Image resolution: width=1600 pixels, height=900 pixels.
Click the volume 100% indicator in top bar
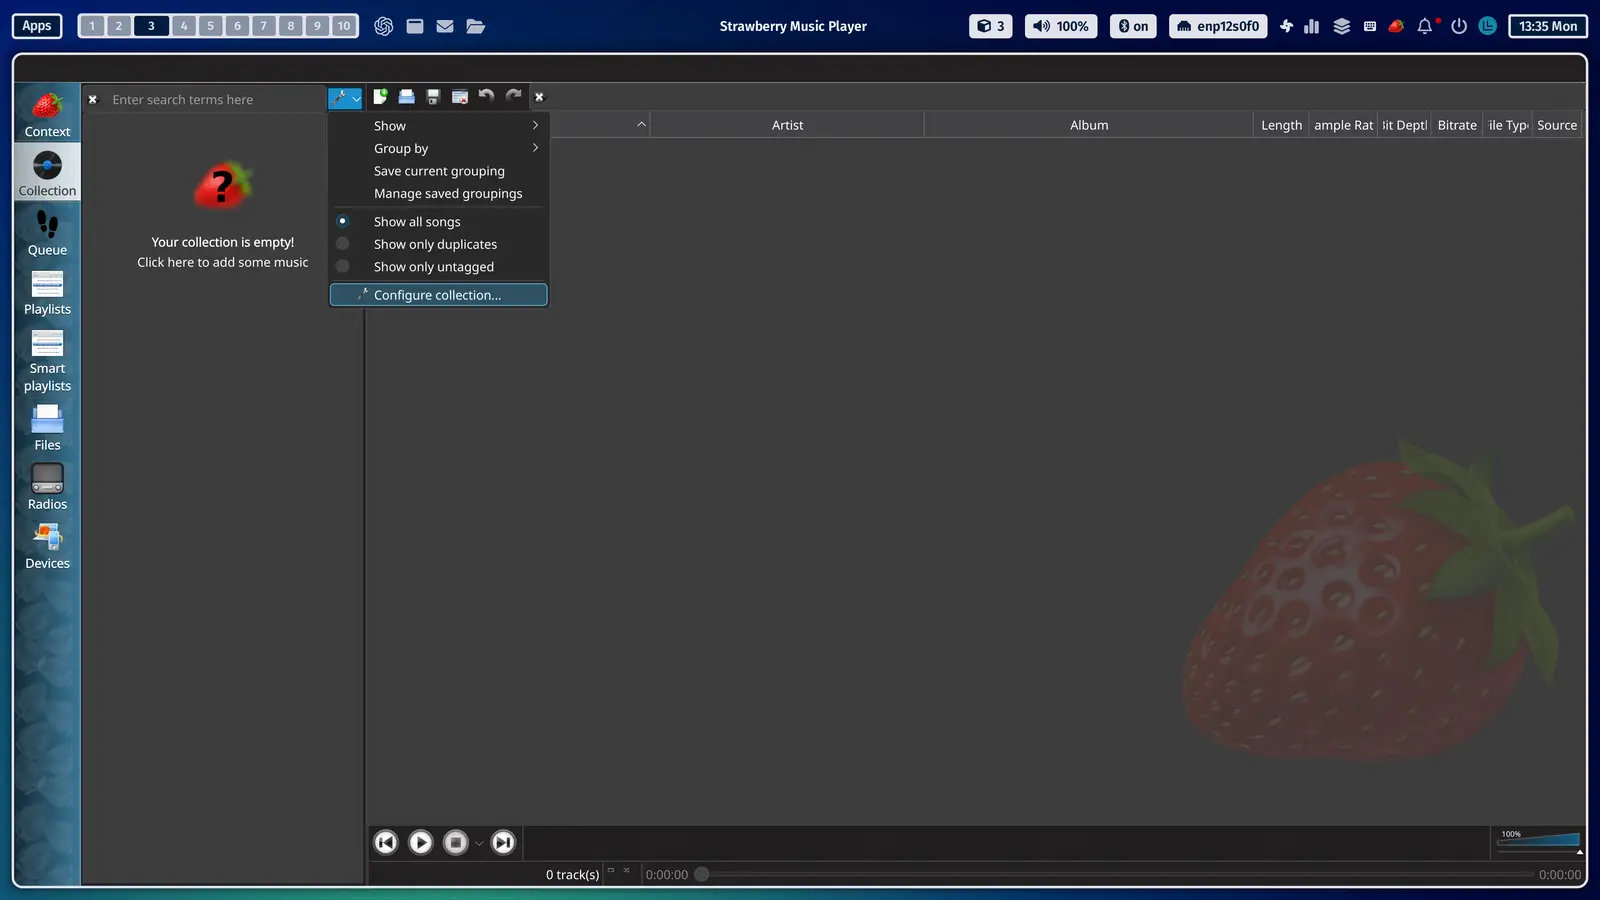1061,26
